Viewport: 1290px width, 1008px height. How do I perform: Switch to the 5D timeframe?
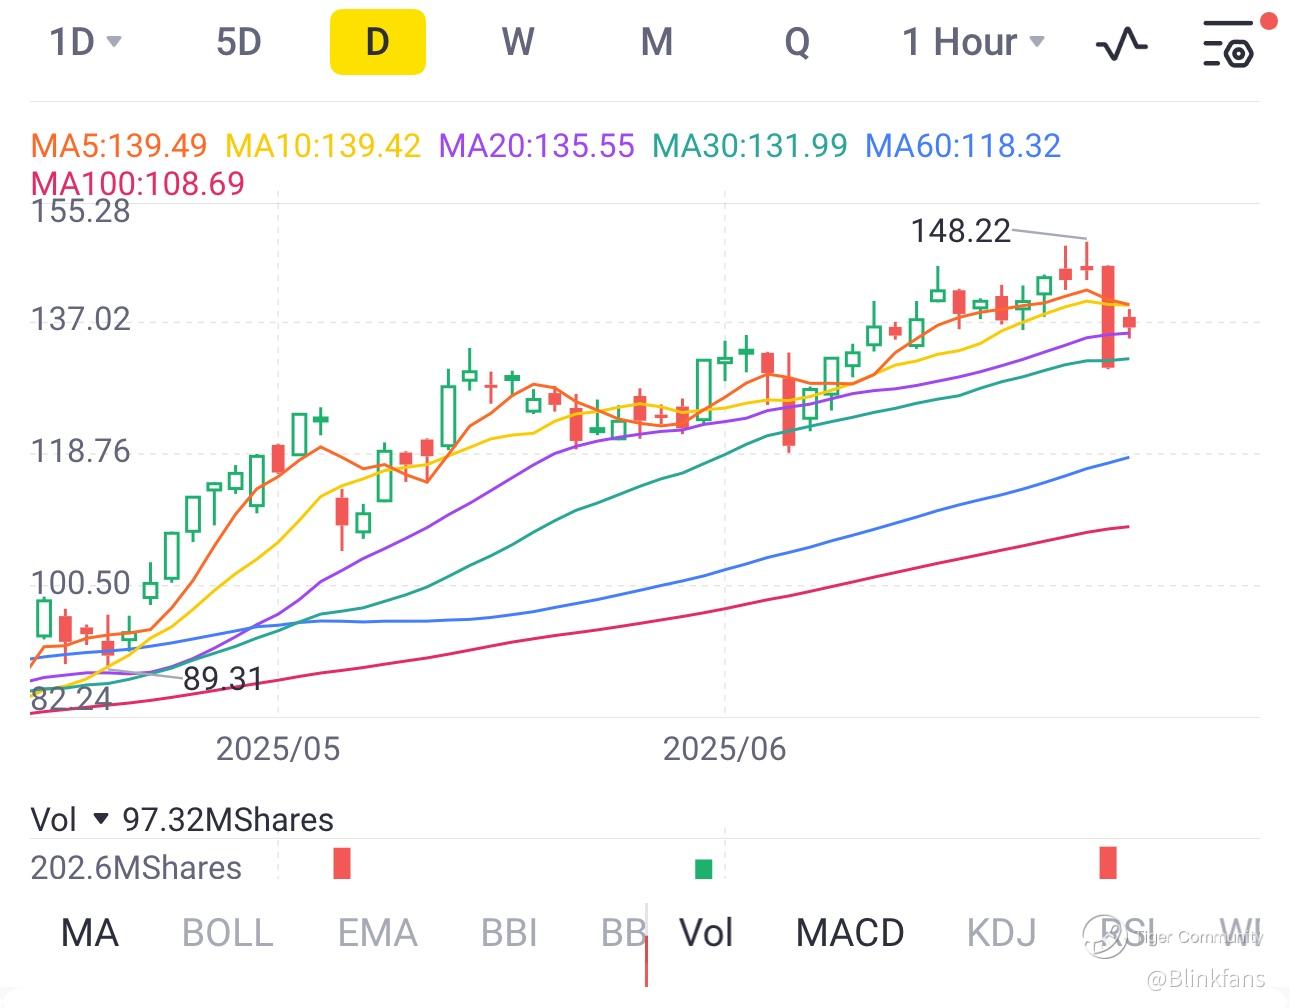pos(238,42)
